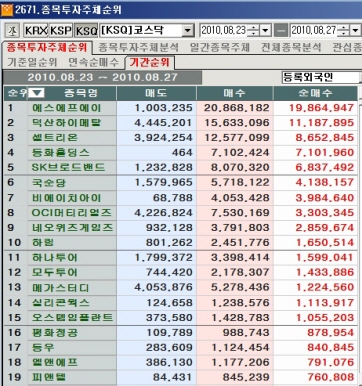Select stock 셀트리온 in rank 3

tap(55, 138)
